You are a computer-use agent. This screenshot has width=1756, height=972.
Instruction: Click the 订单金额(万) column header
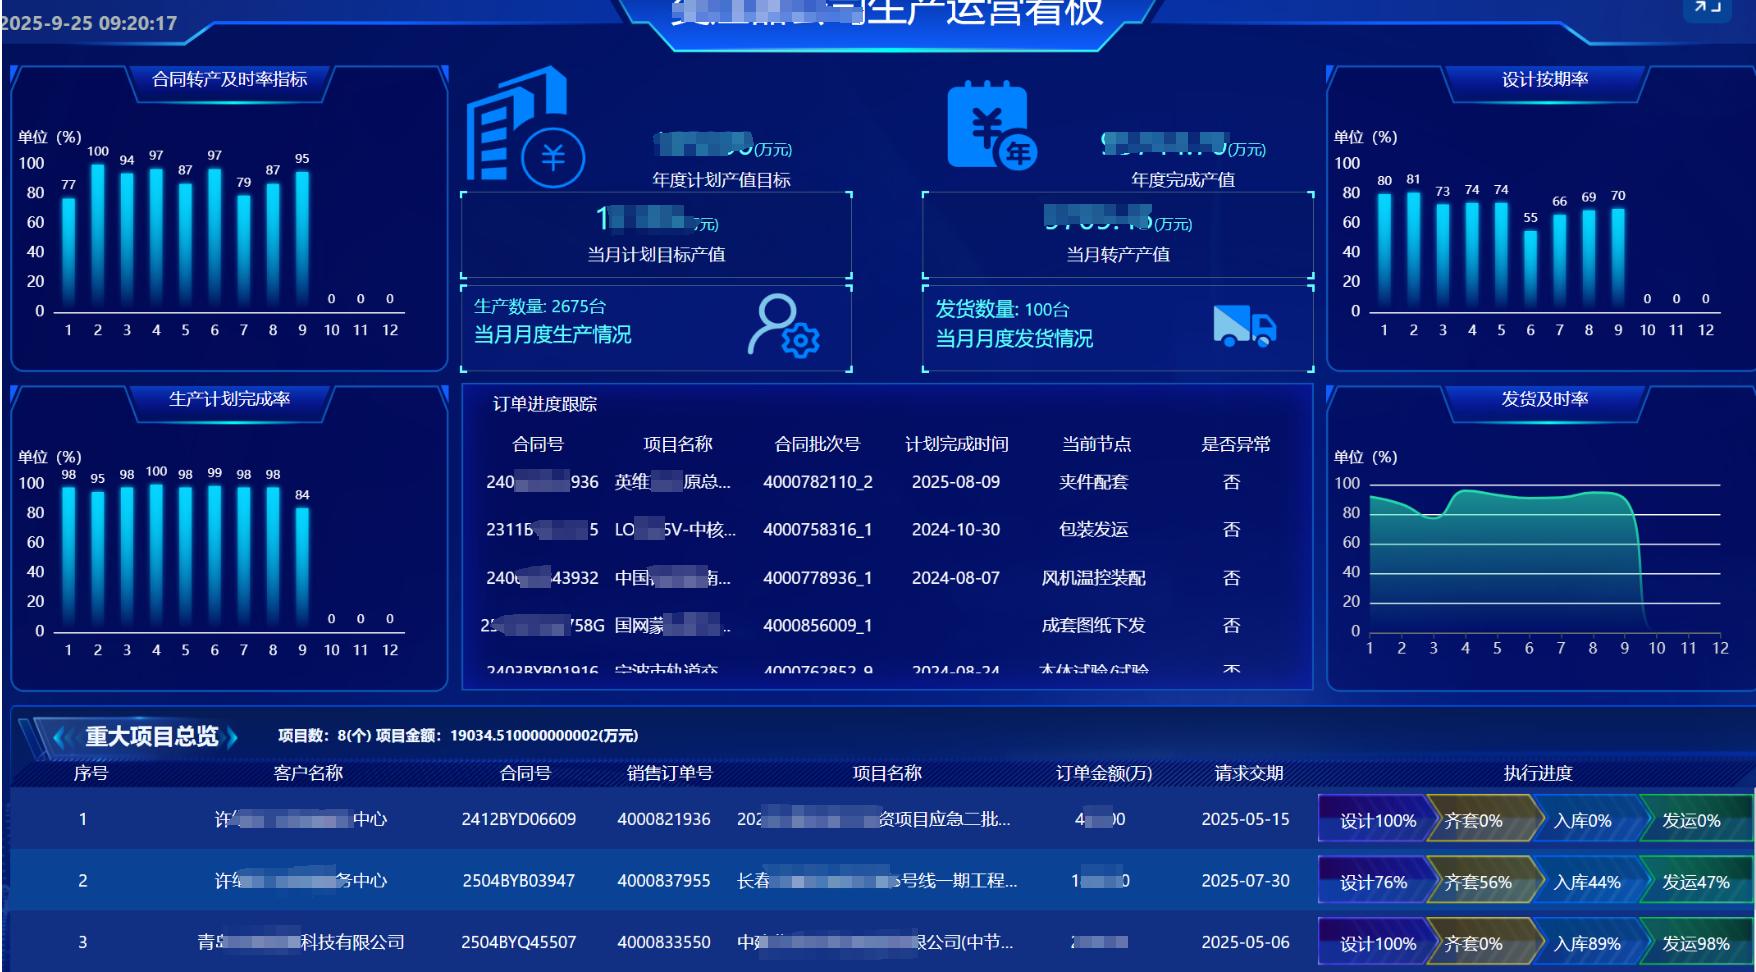pos(1103,773)
